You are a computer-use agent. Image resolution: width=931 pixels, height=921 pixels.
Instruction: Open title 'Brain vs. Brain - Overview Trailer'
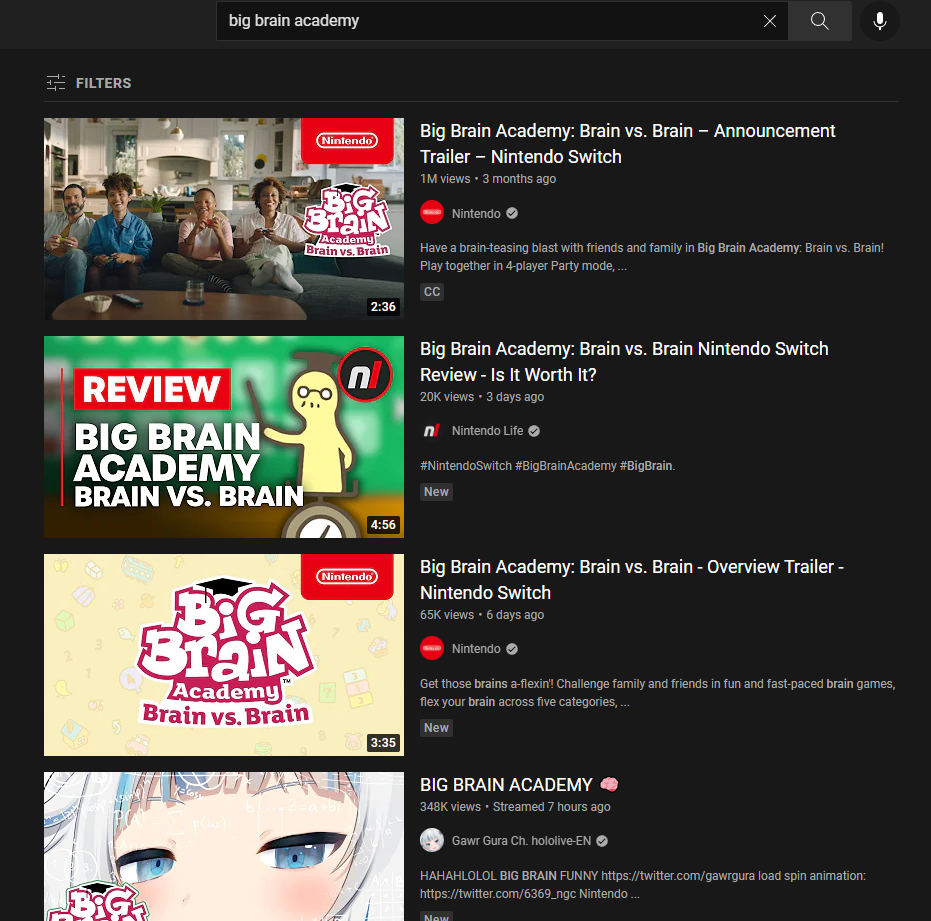pyautogui.click(x=632, y=580)
